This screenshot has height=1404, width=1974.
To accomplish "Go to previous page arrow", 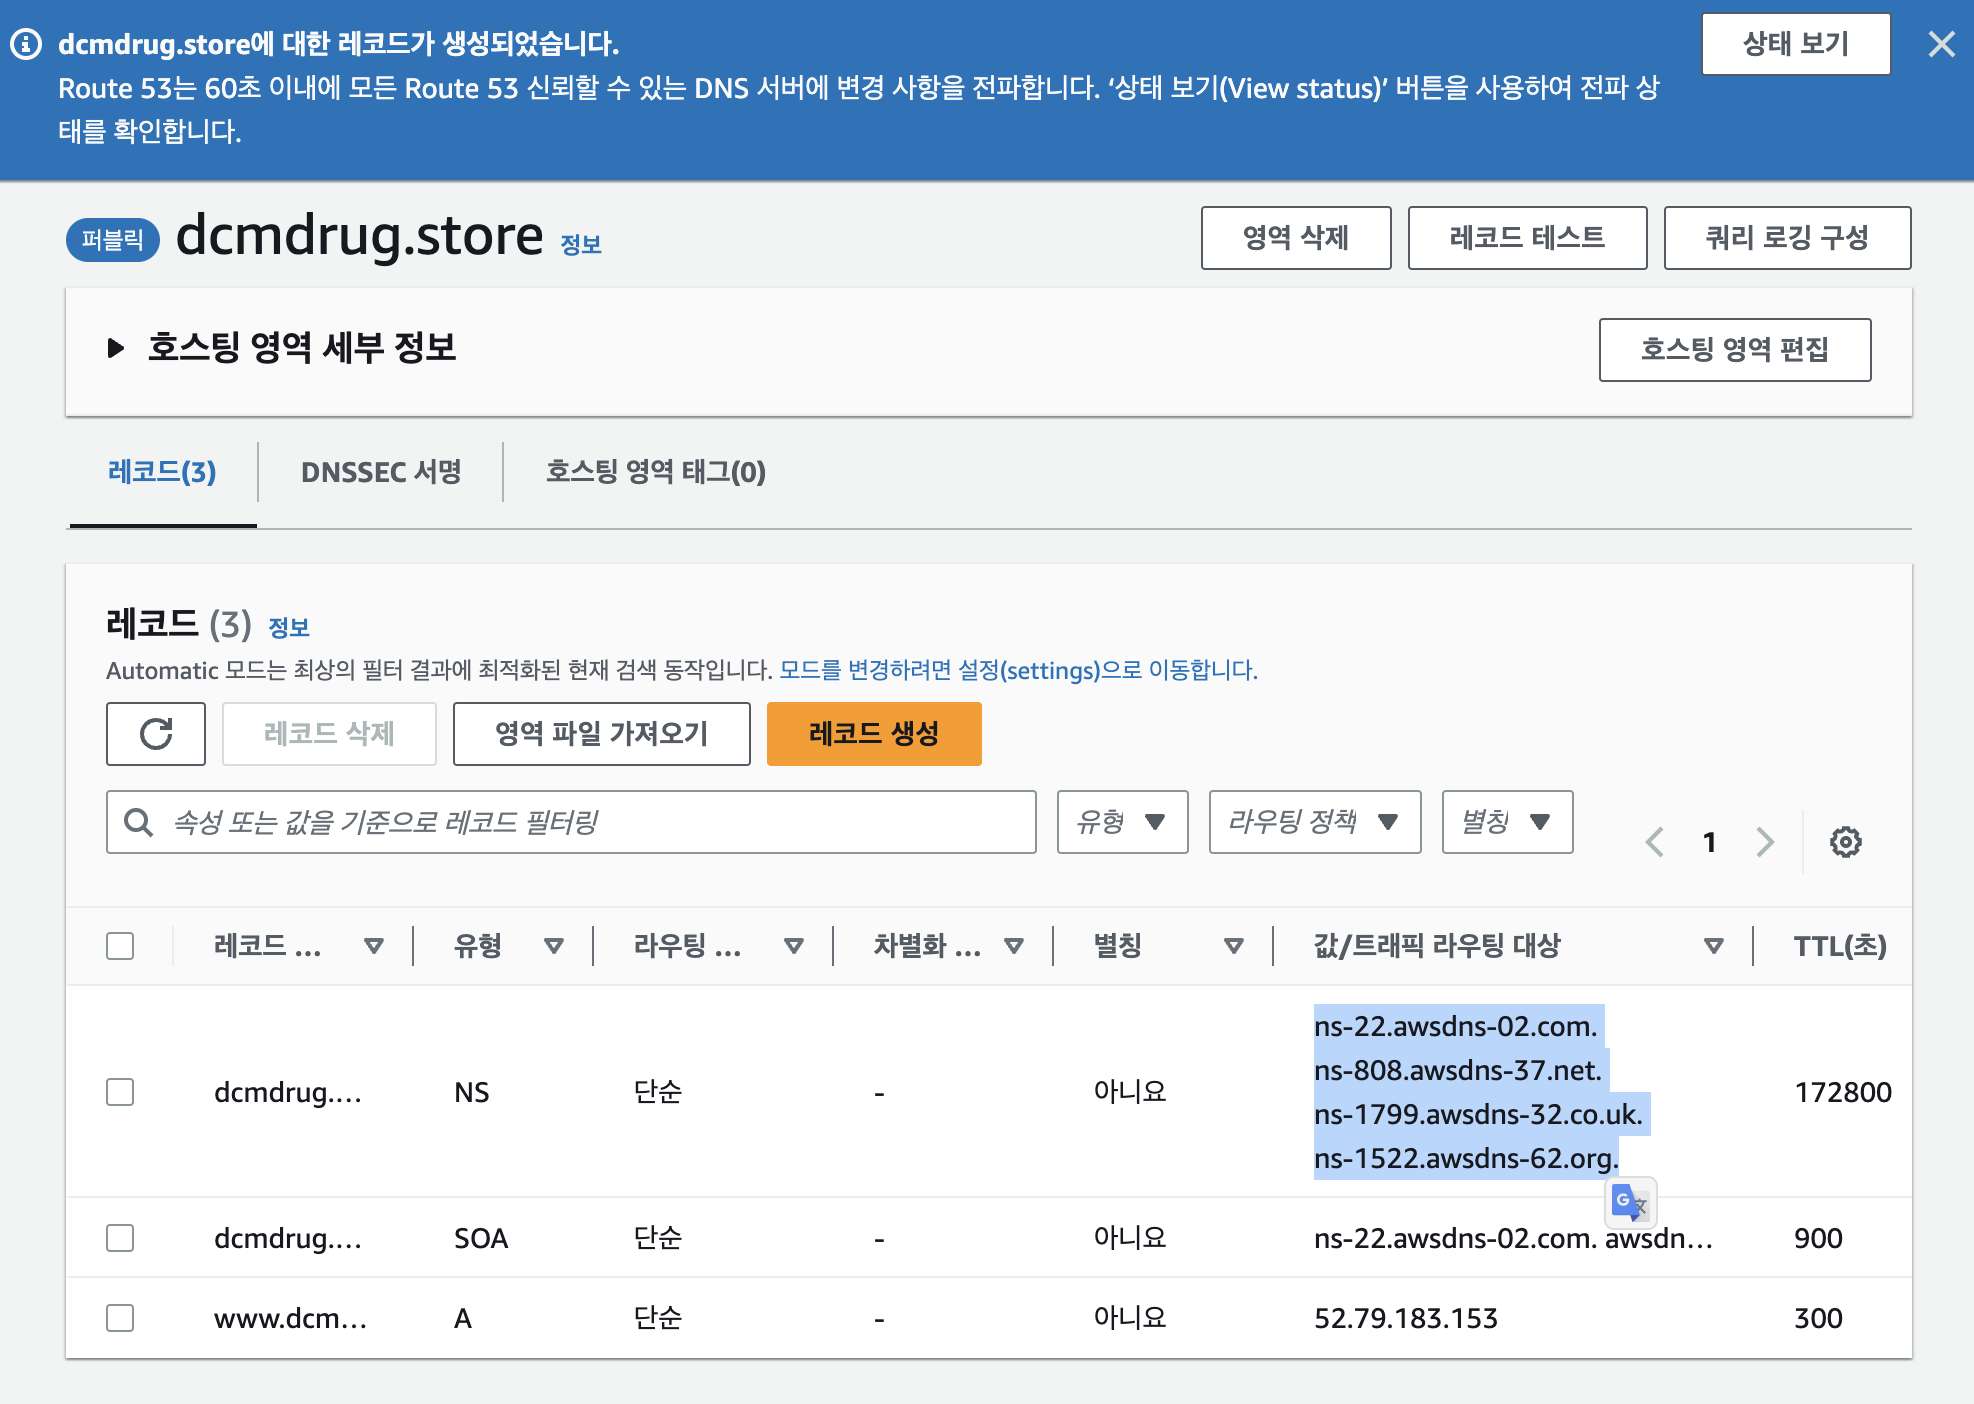I will (1655, 842).
